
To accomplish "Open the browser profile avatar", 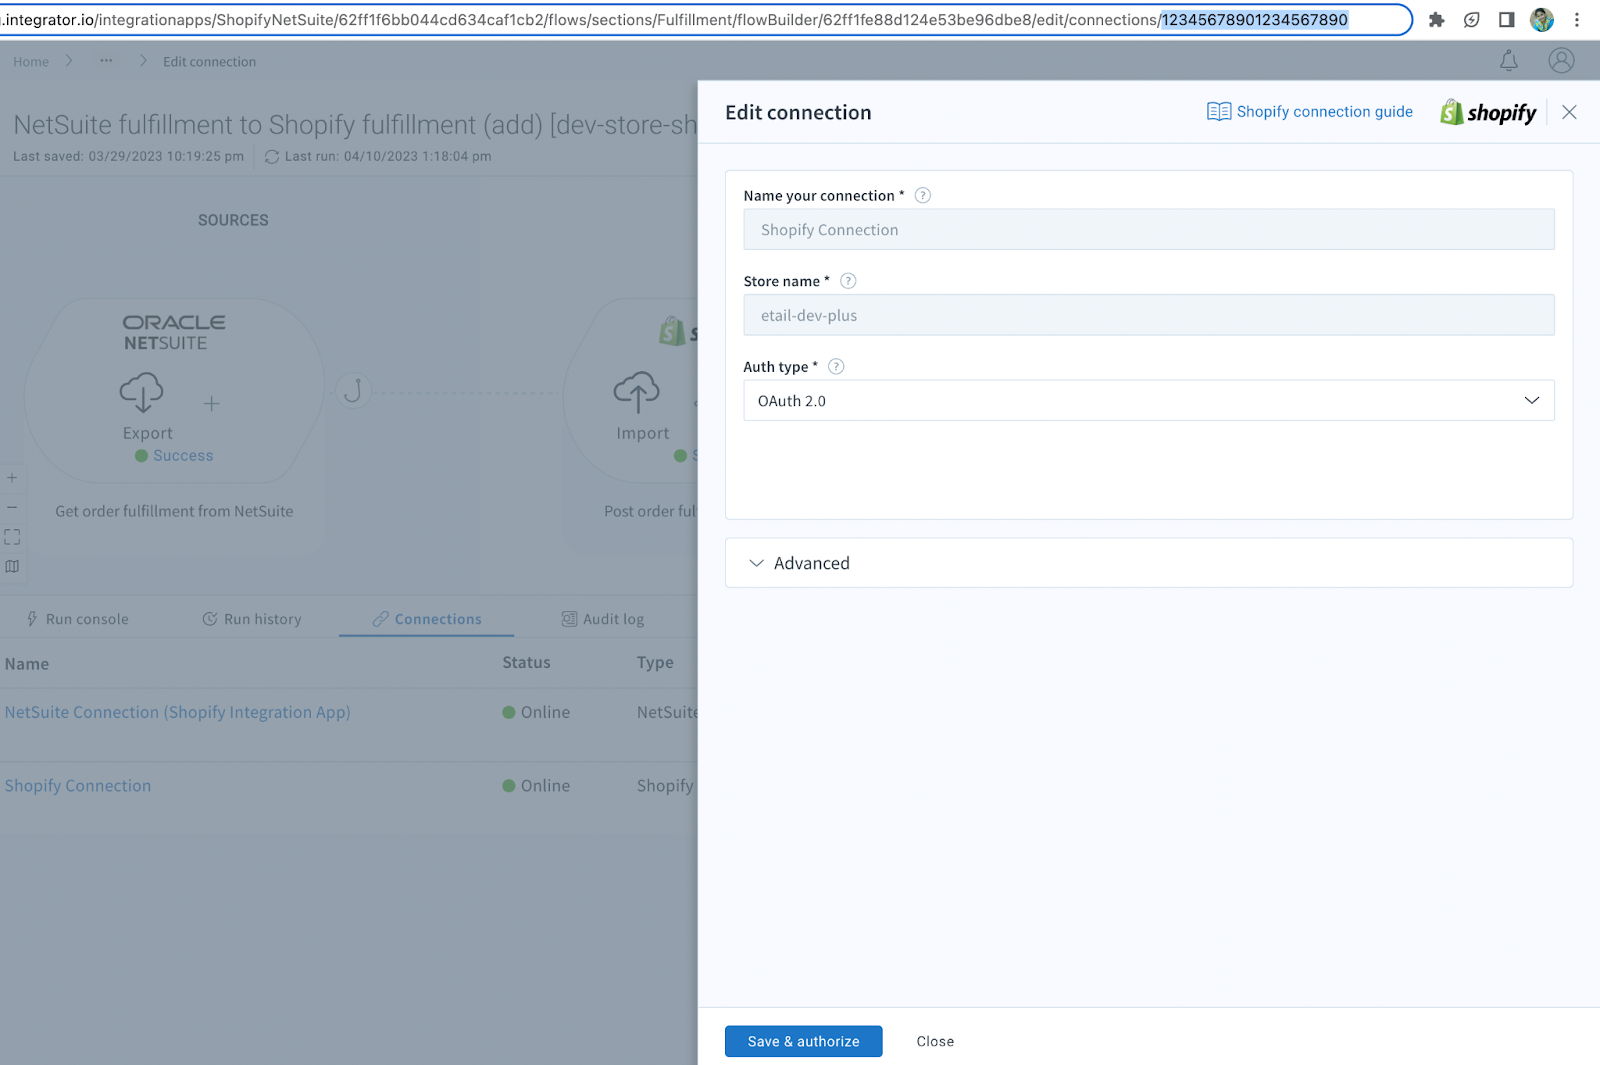I will 1542,20.
